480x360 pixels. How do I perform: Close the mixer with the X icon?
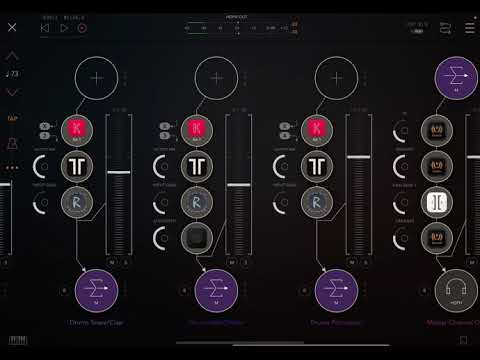(12, 27)
